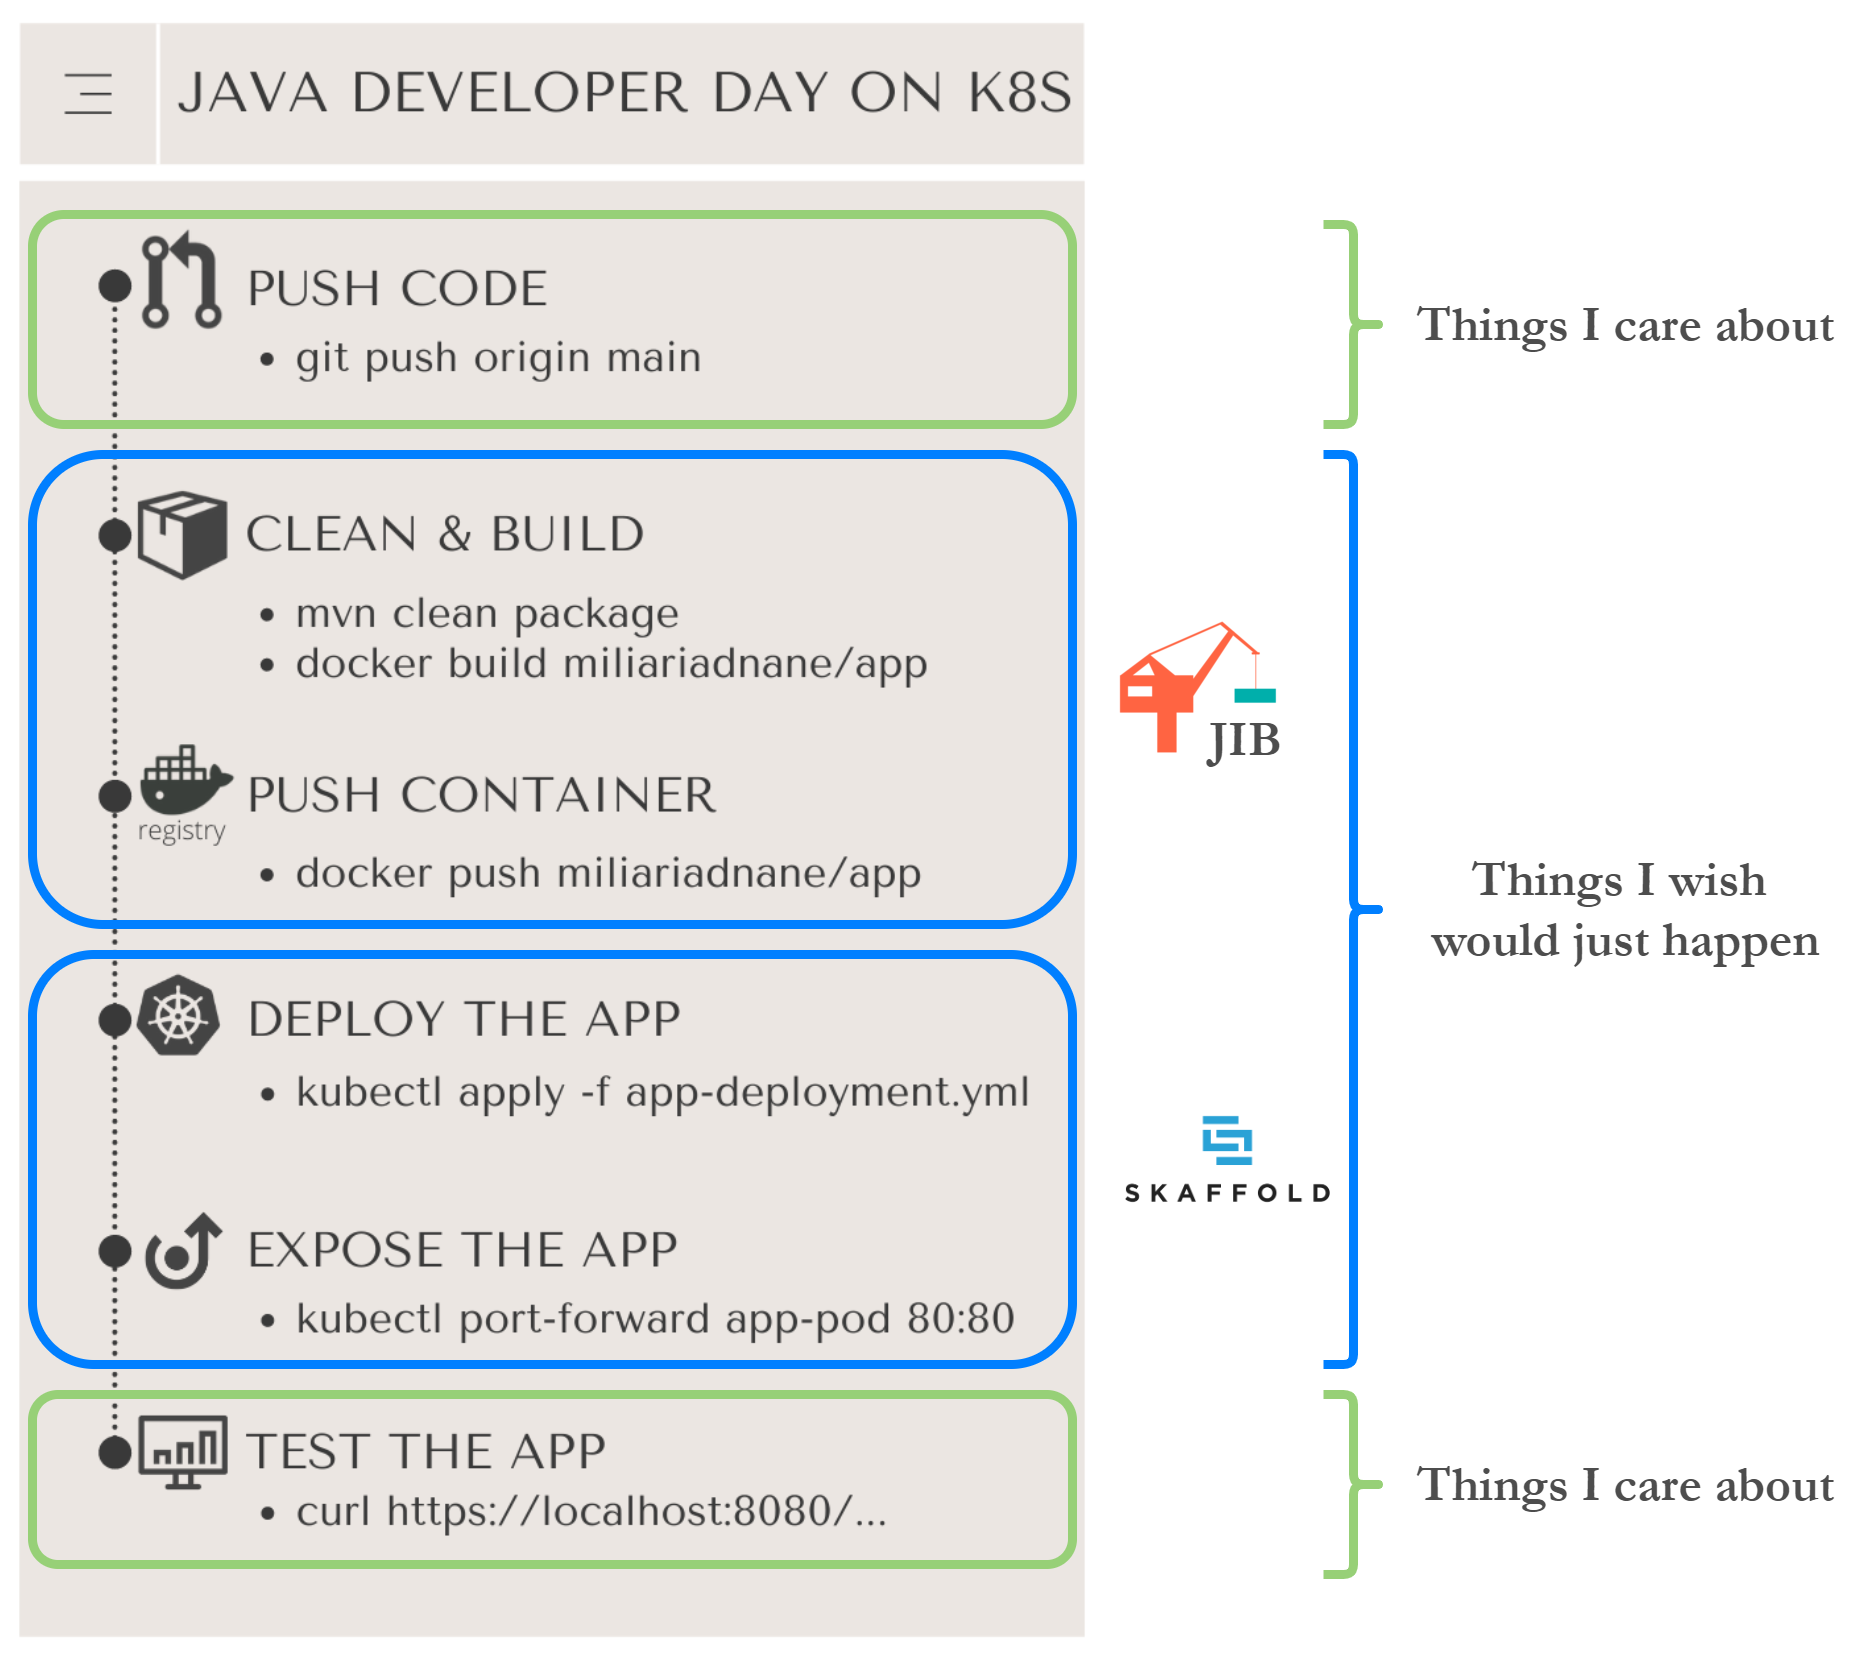1860x1656 pixels.
Task: Select the timeline dot at PUSH CODE
Action: tap(114, 285)
